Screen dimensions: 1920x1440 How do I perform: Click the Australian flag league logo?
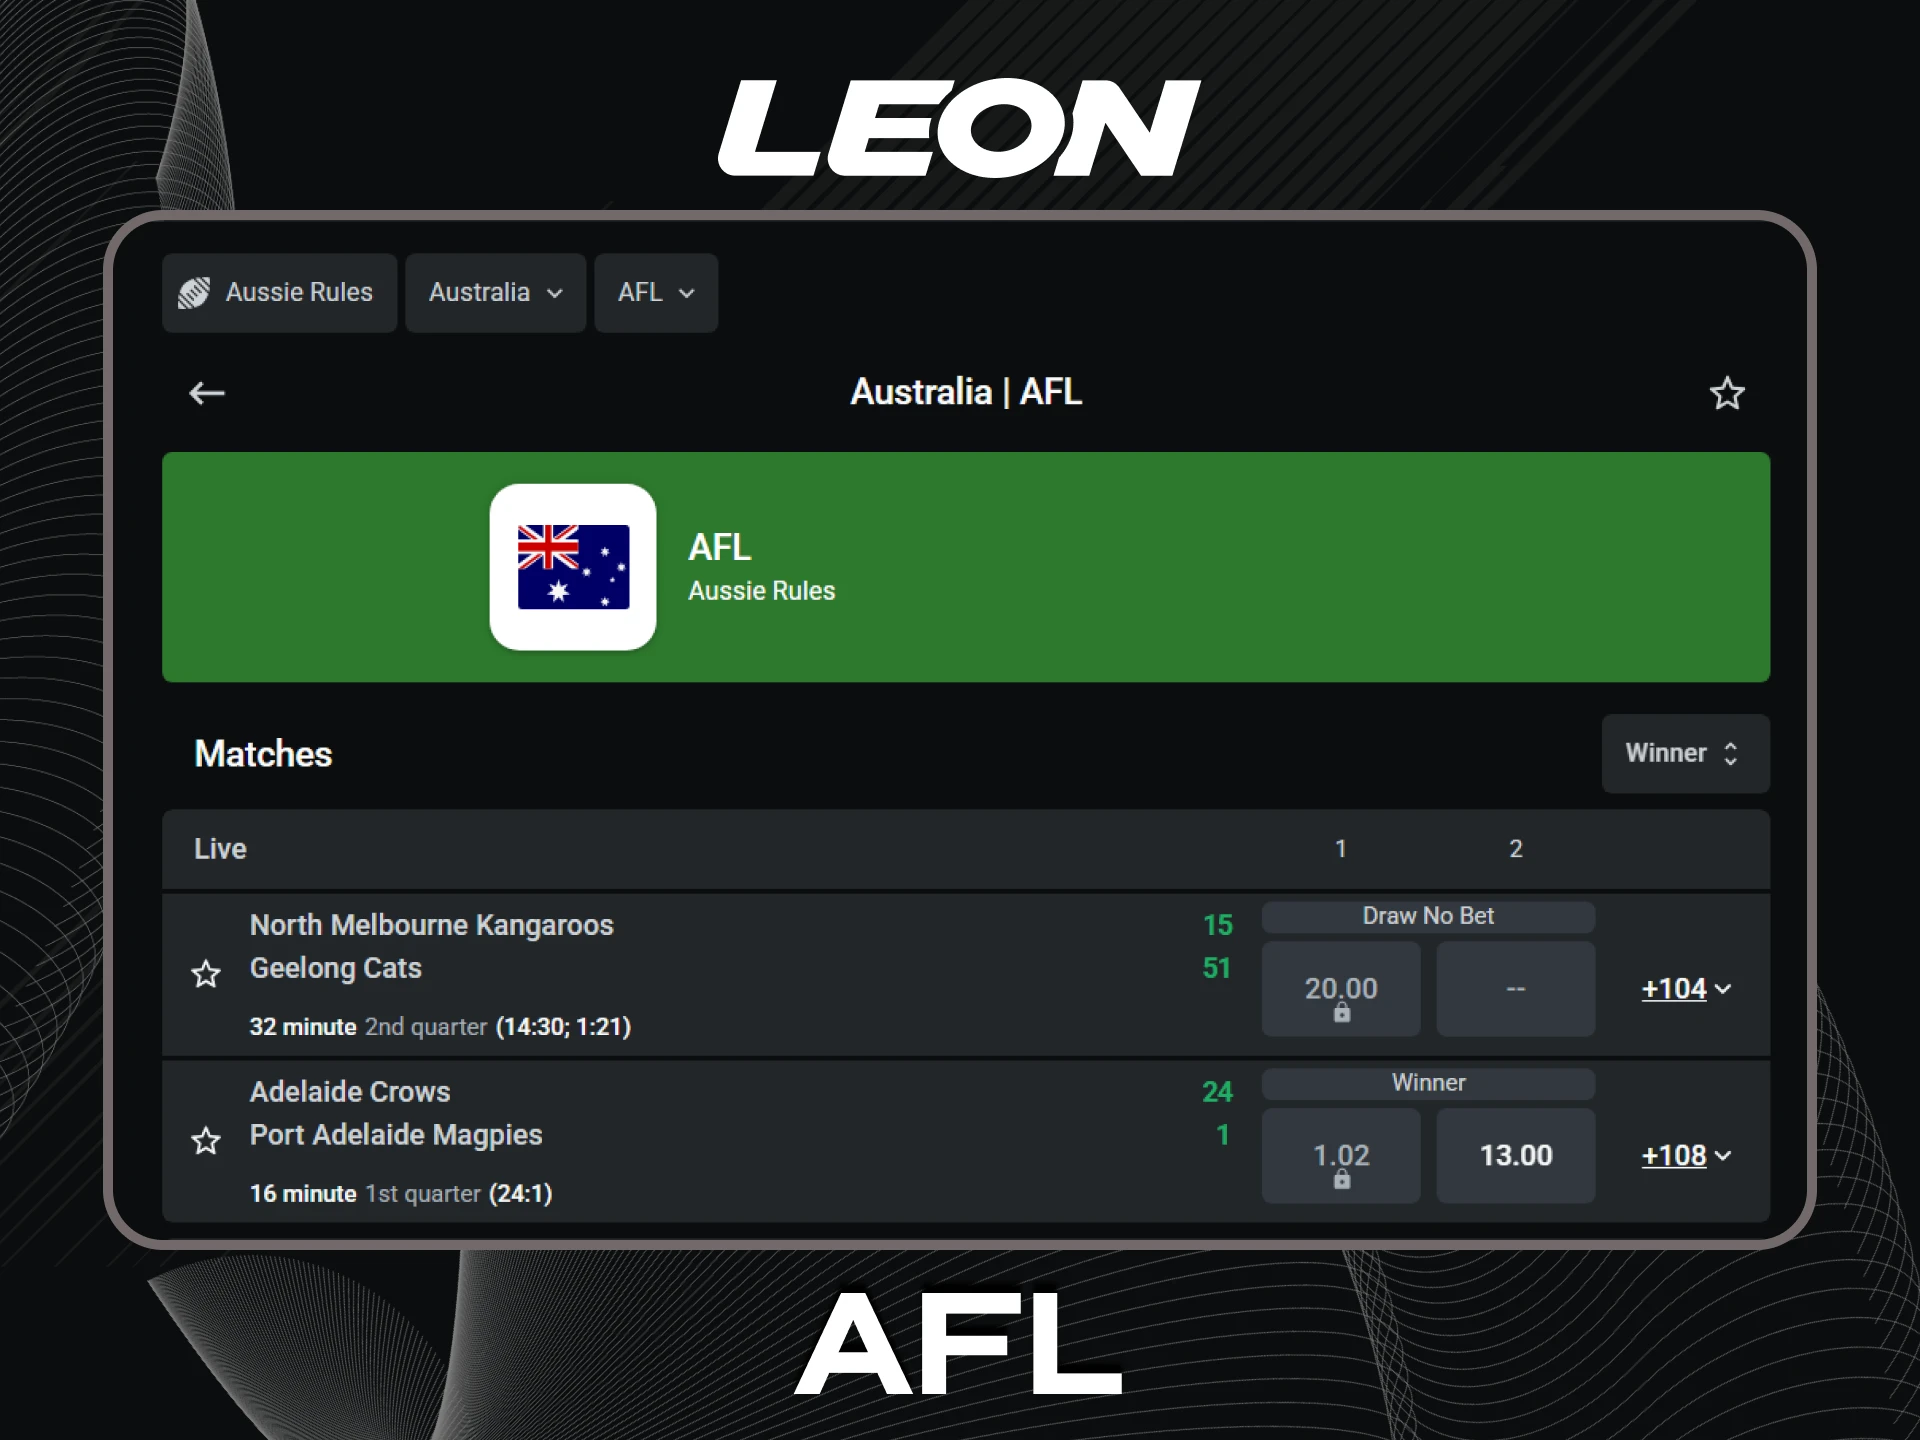(x=573, y=567)
